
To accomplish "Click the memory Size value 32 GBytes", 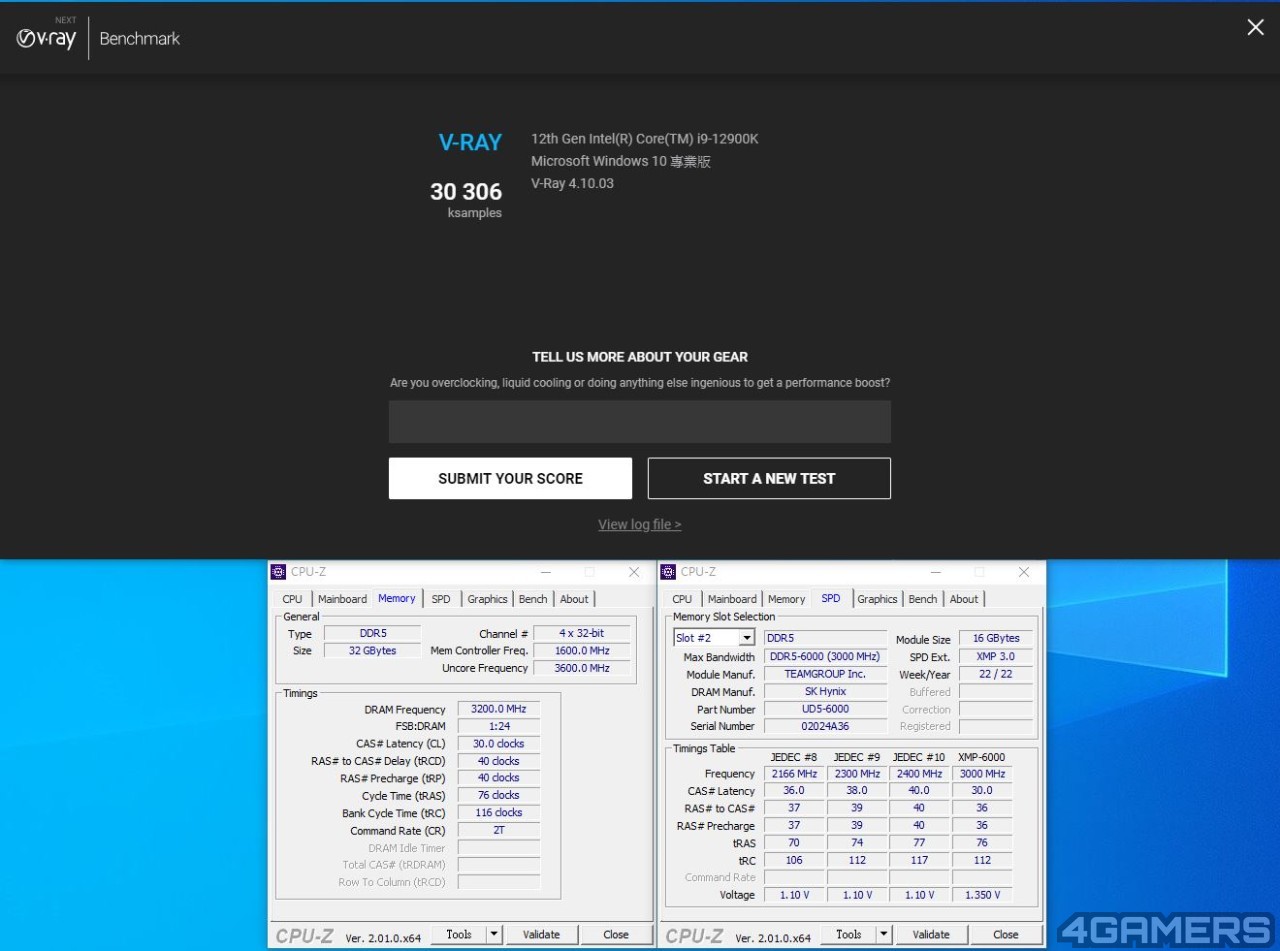I will (372, 651).
